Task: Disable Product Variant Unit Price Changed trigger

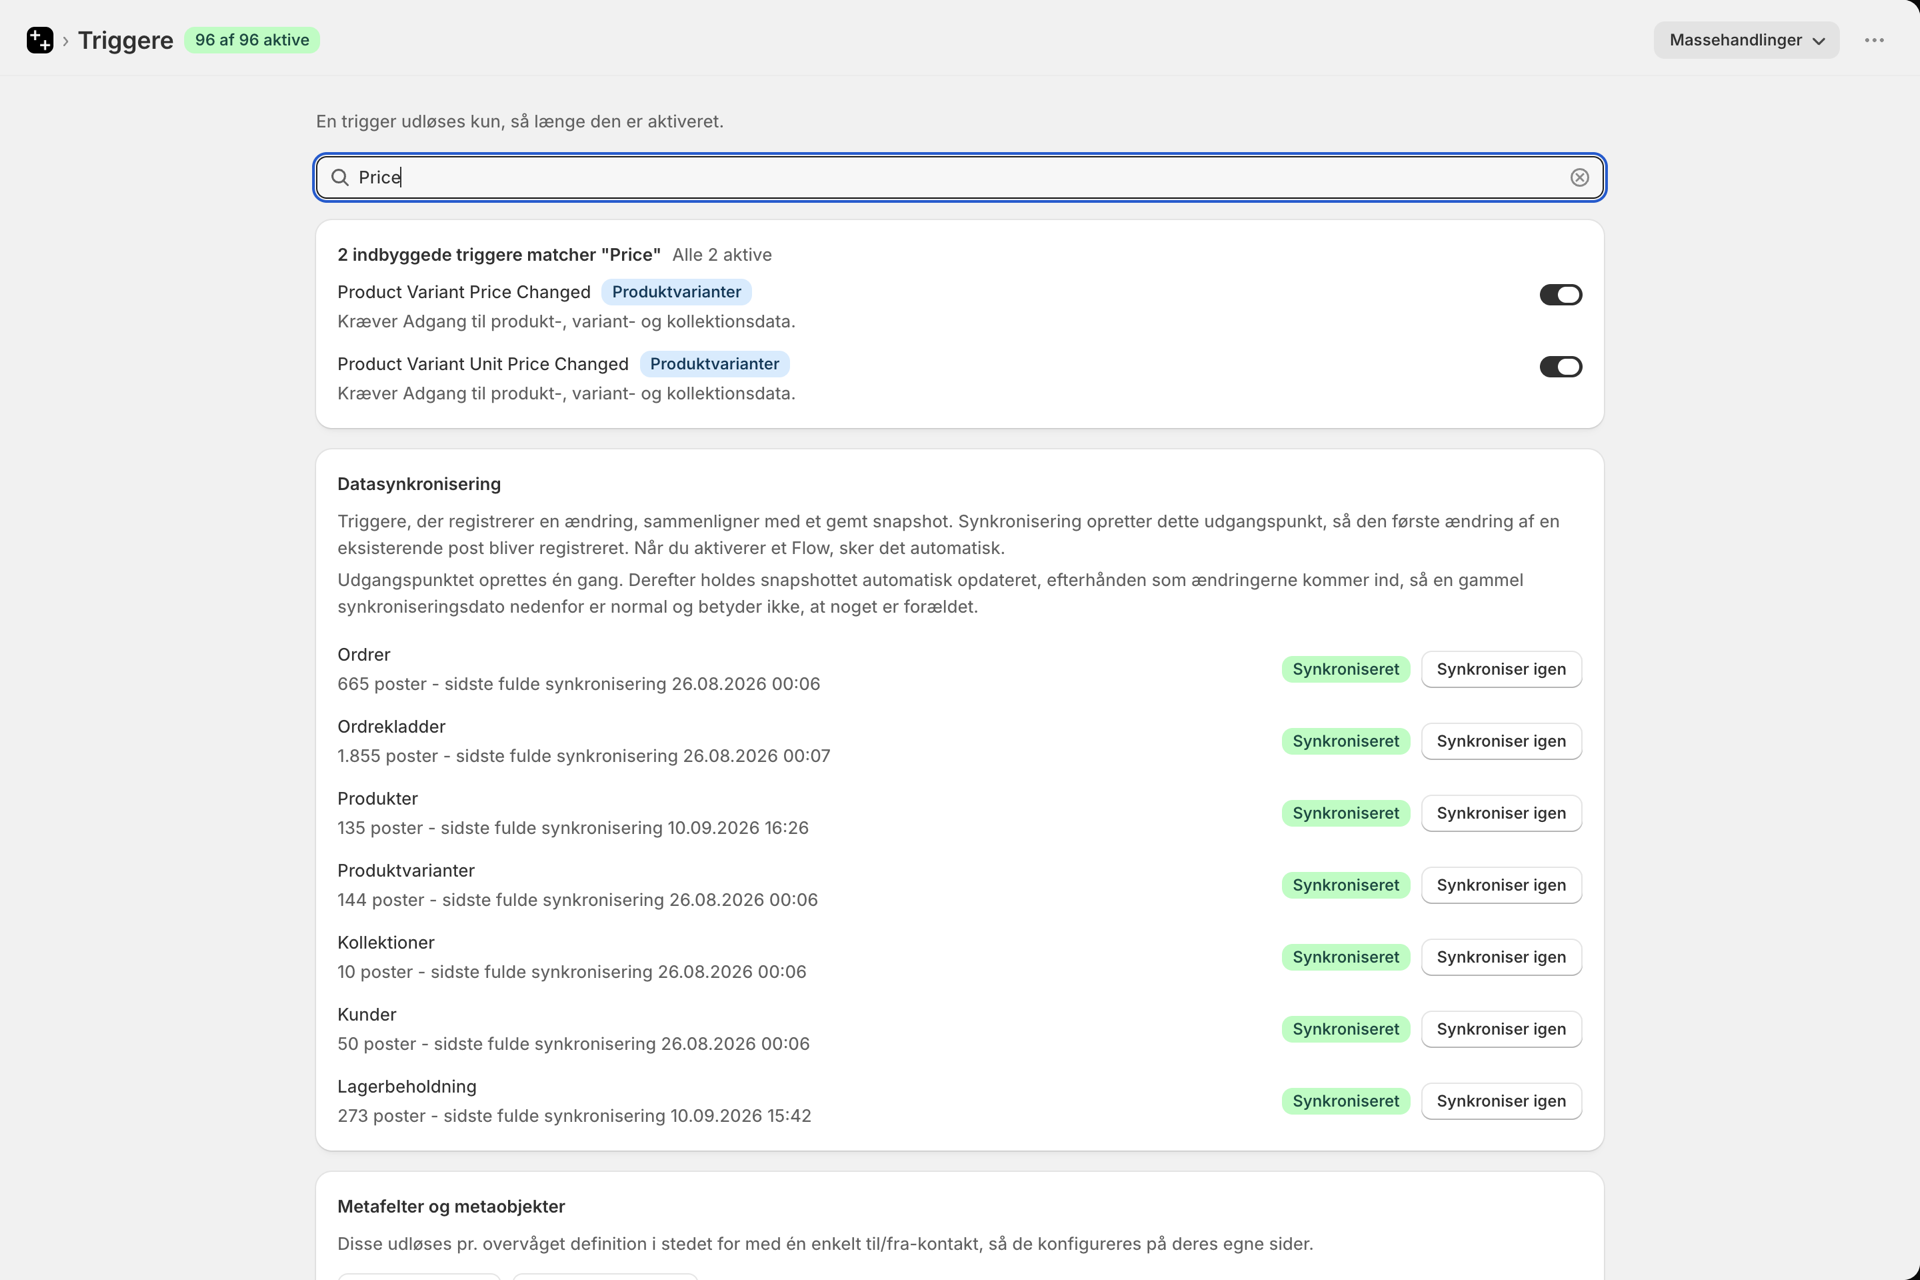Action: 1560,366
